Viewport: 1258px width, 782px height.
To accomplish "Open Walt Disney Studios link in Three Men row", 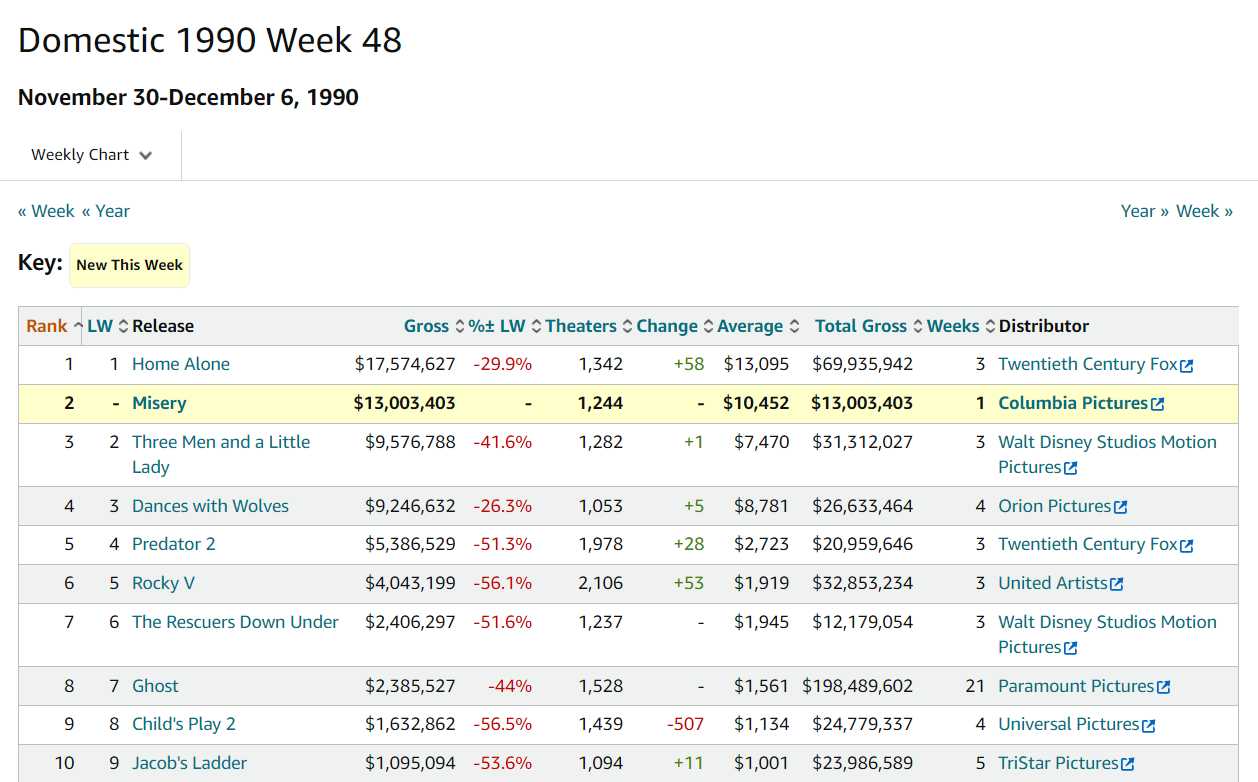I will (x=1107, y=454).
